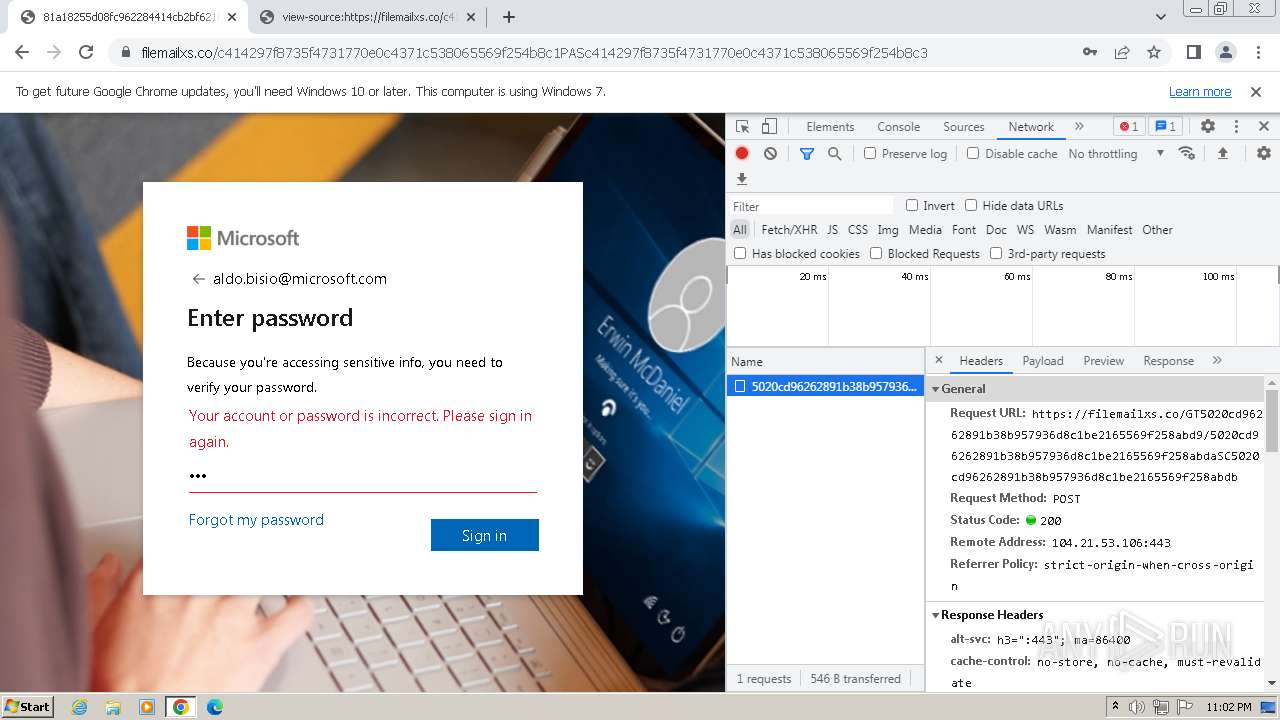Screen dimensions: 1280x720
Task: Toggle the device toolbar icon
Action: pyautogui.click(x=769, y=126)
